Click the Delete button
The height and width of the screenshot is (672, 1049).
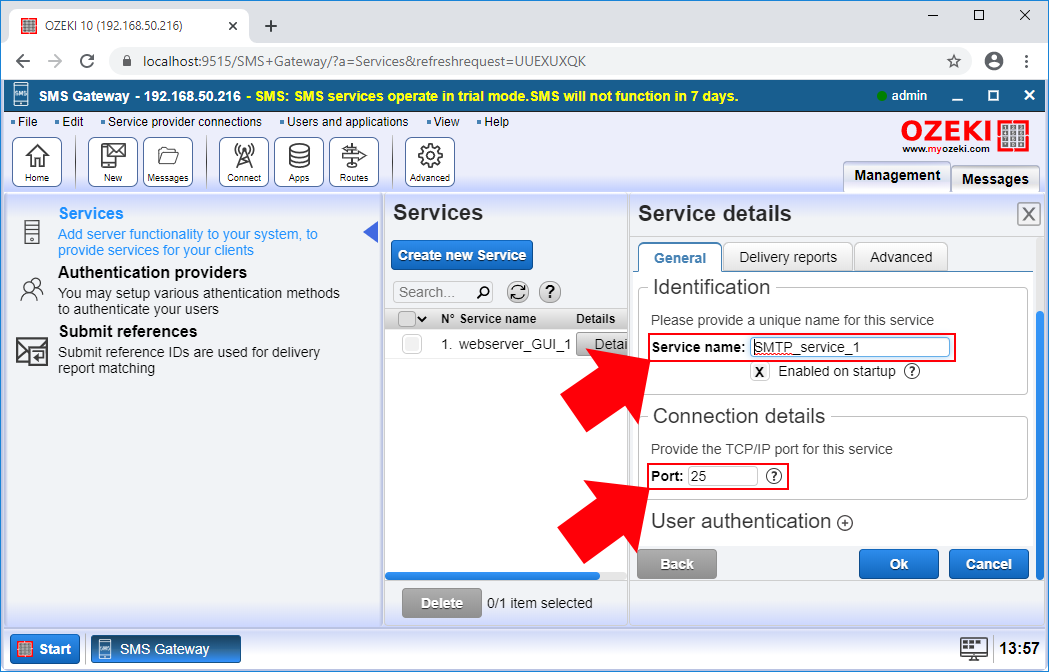click(442, 603)
